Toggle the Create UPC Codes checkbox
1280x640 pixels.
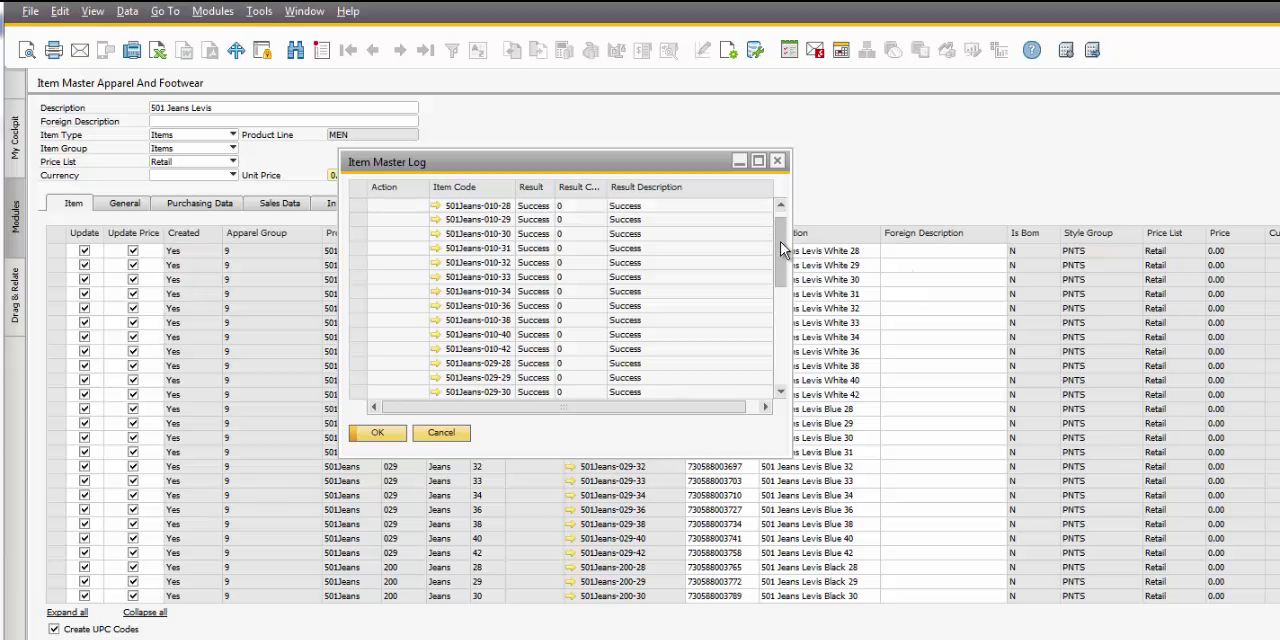coord(54,629)
